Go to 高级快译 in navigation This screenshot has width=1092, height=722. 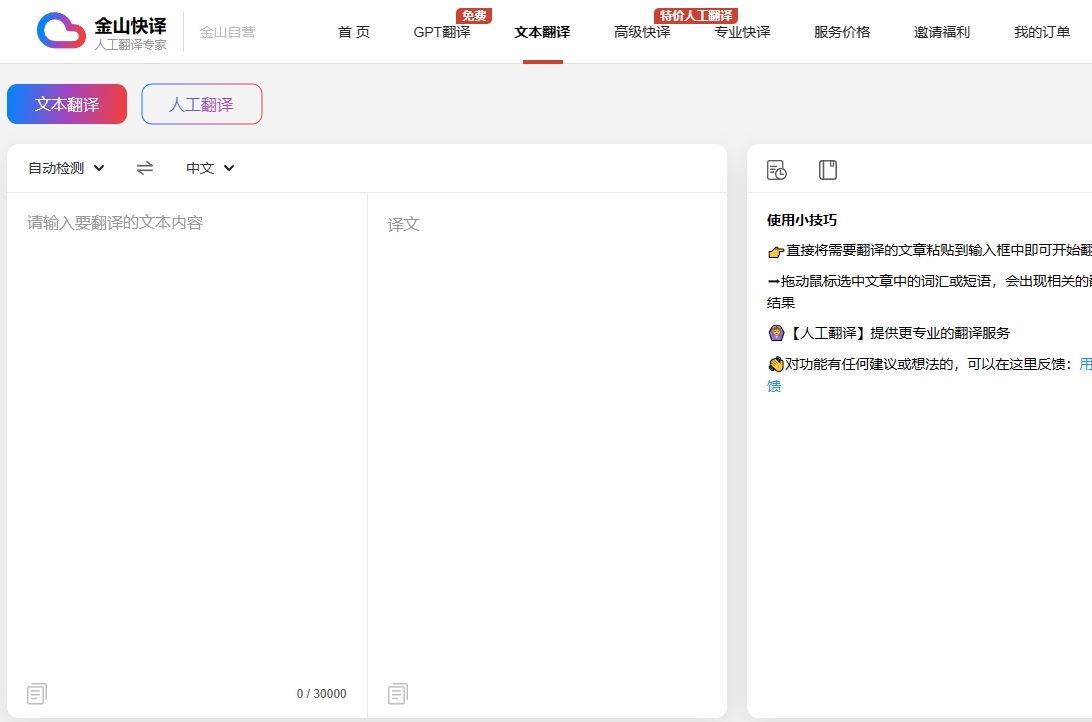coord(642,32)
